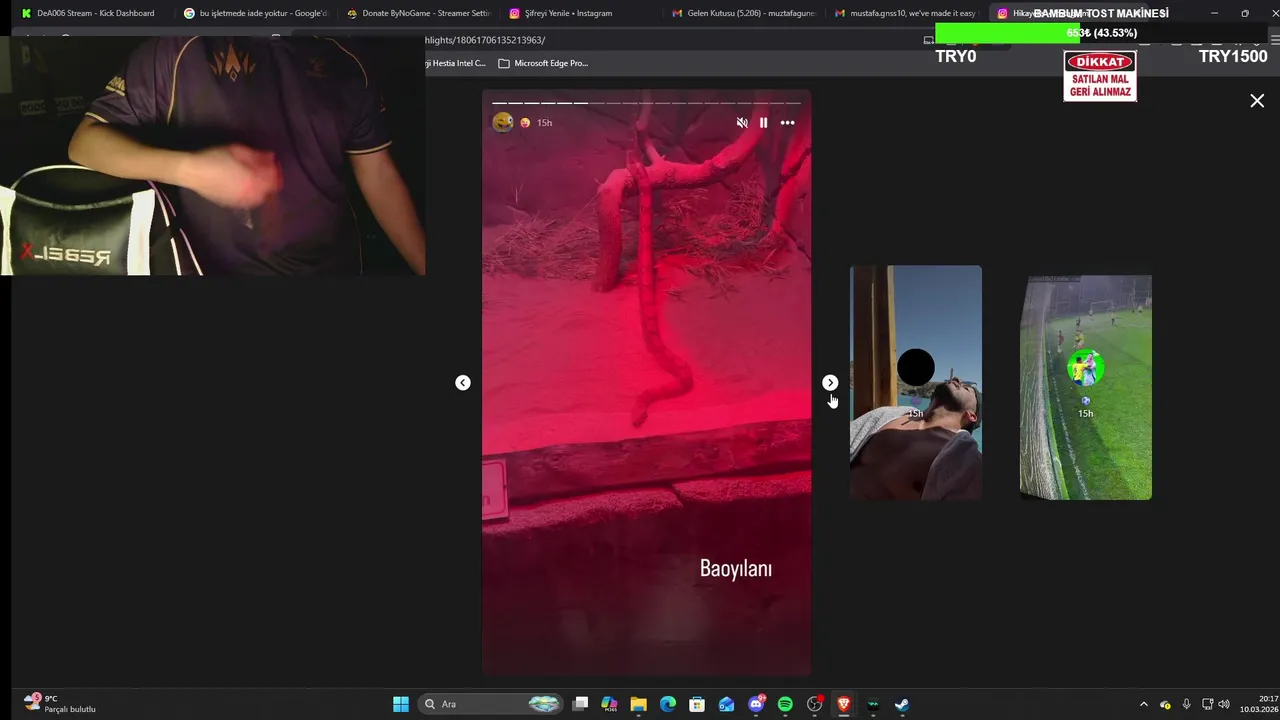This screenshot has width=1280, height=720.
Task: Open Outlook from the taskbar
Action: point(727,704)
